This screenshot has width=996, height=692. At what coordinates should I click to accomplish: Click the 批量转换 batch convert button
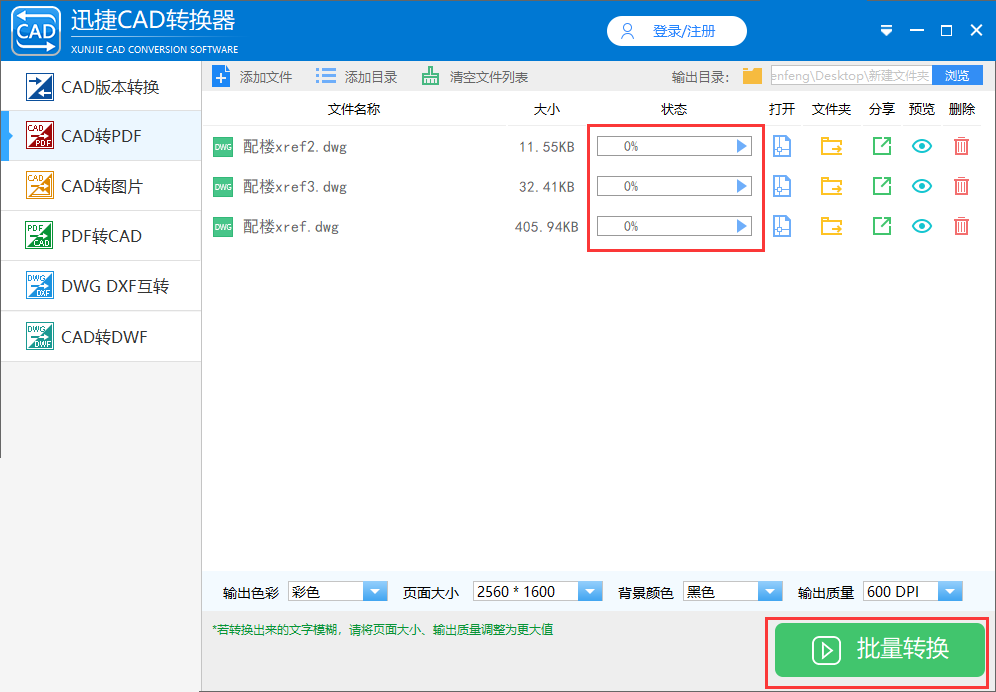click(x=879, y=649)
